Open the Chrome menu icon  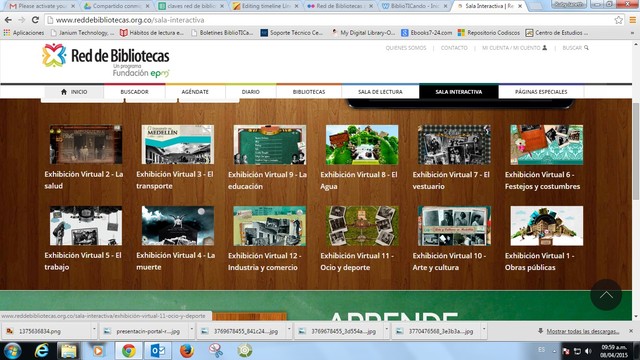click(x=633, y=20)
